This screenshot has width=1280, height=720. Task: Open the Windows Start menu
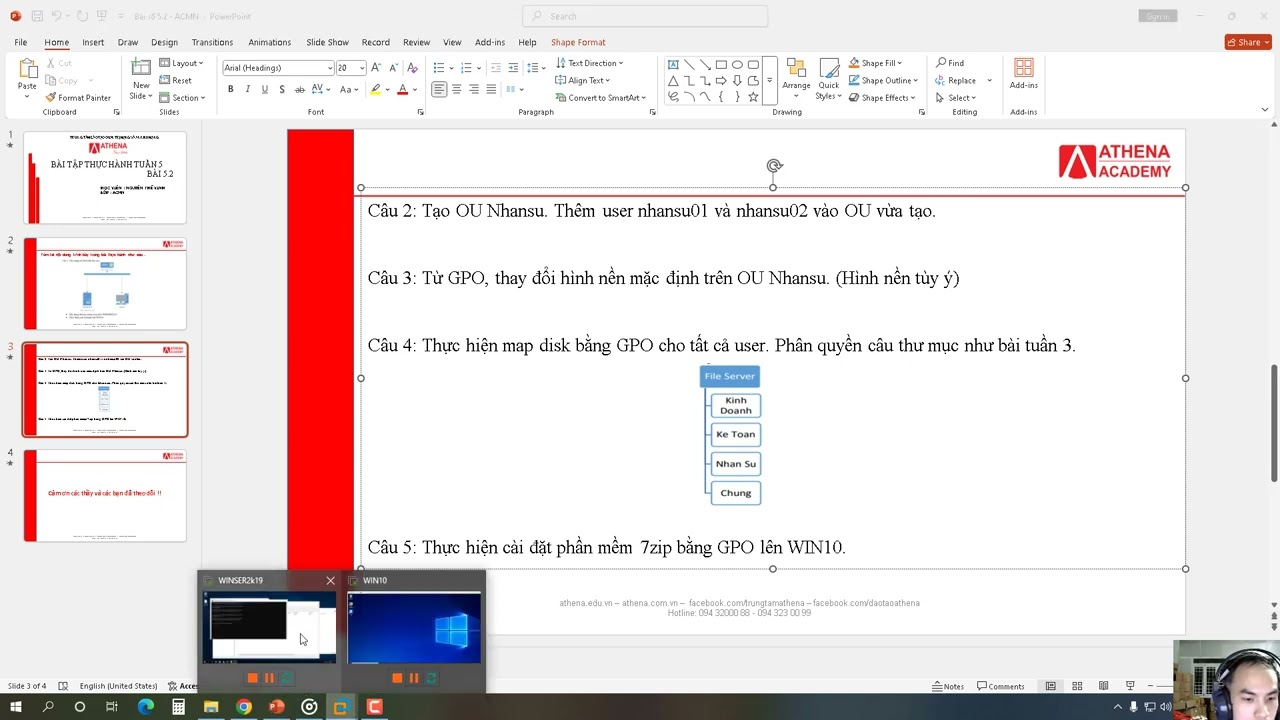click(15, 707)
